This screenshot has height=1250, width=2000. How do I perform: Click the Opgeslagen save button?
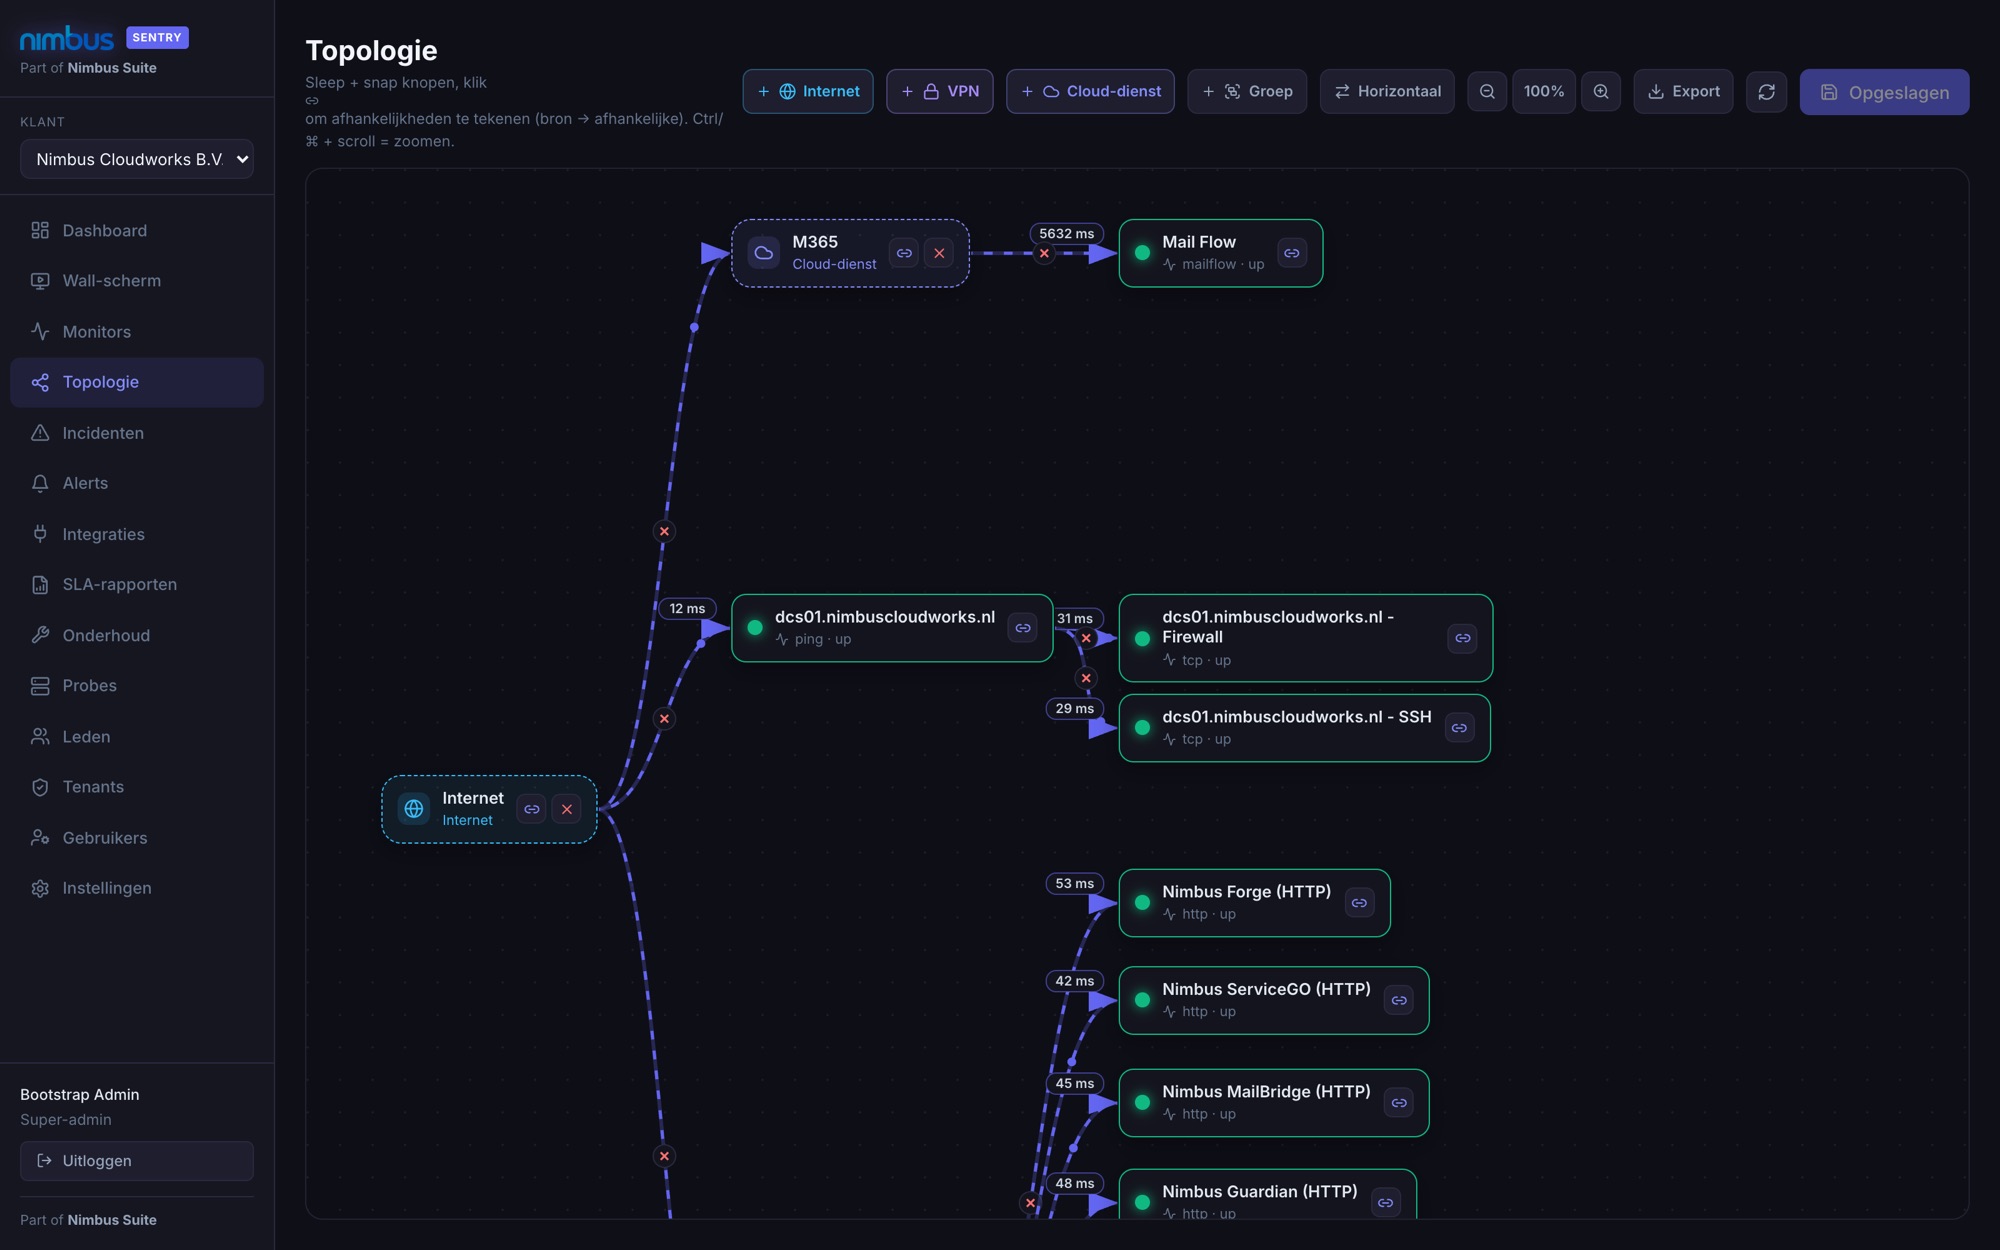pyautogui.click(x=1885, y=92)
